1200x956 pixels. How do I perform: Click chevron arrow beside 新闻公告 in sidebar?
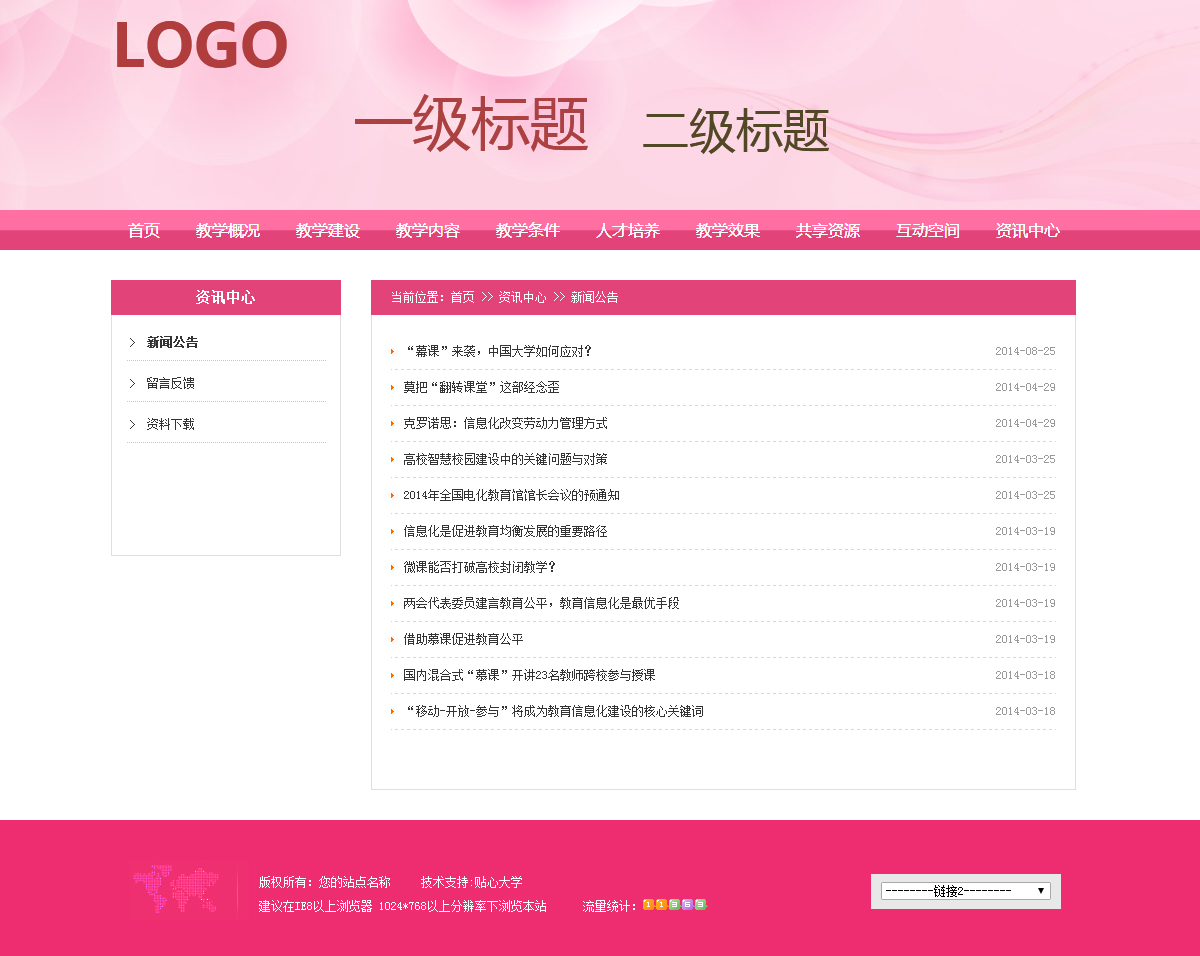132,342
